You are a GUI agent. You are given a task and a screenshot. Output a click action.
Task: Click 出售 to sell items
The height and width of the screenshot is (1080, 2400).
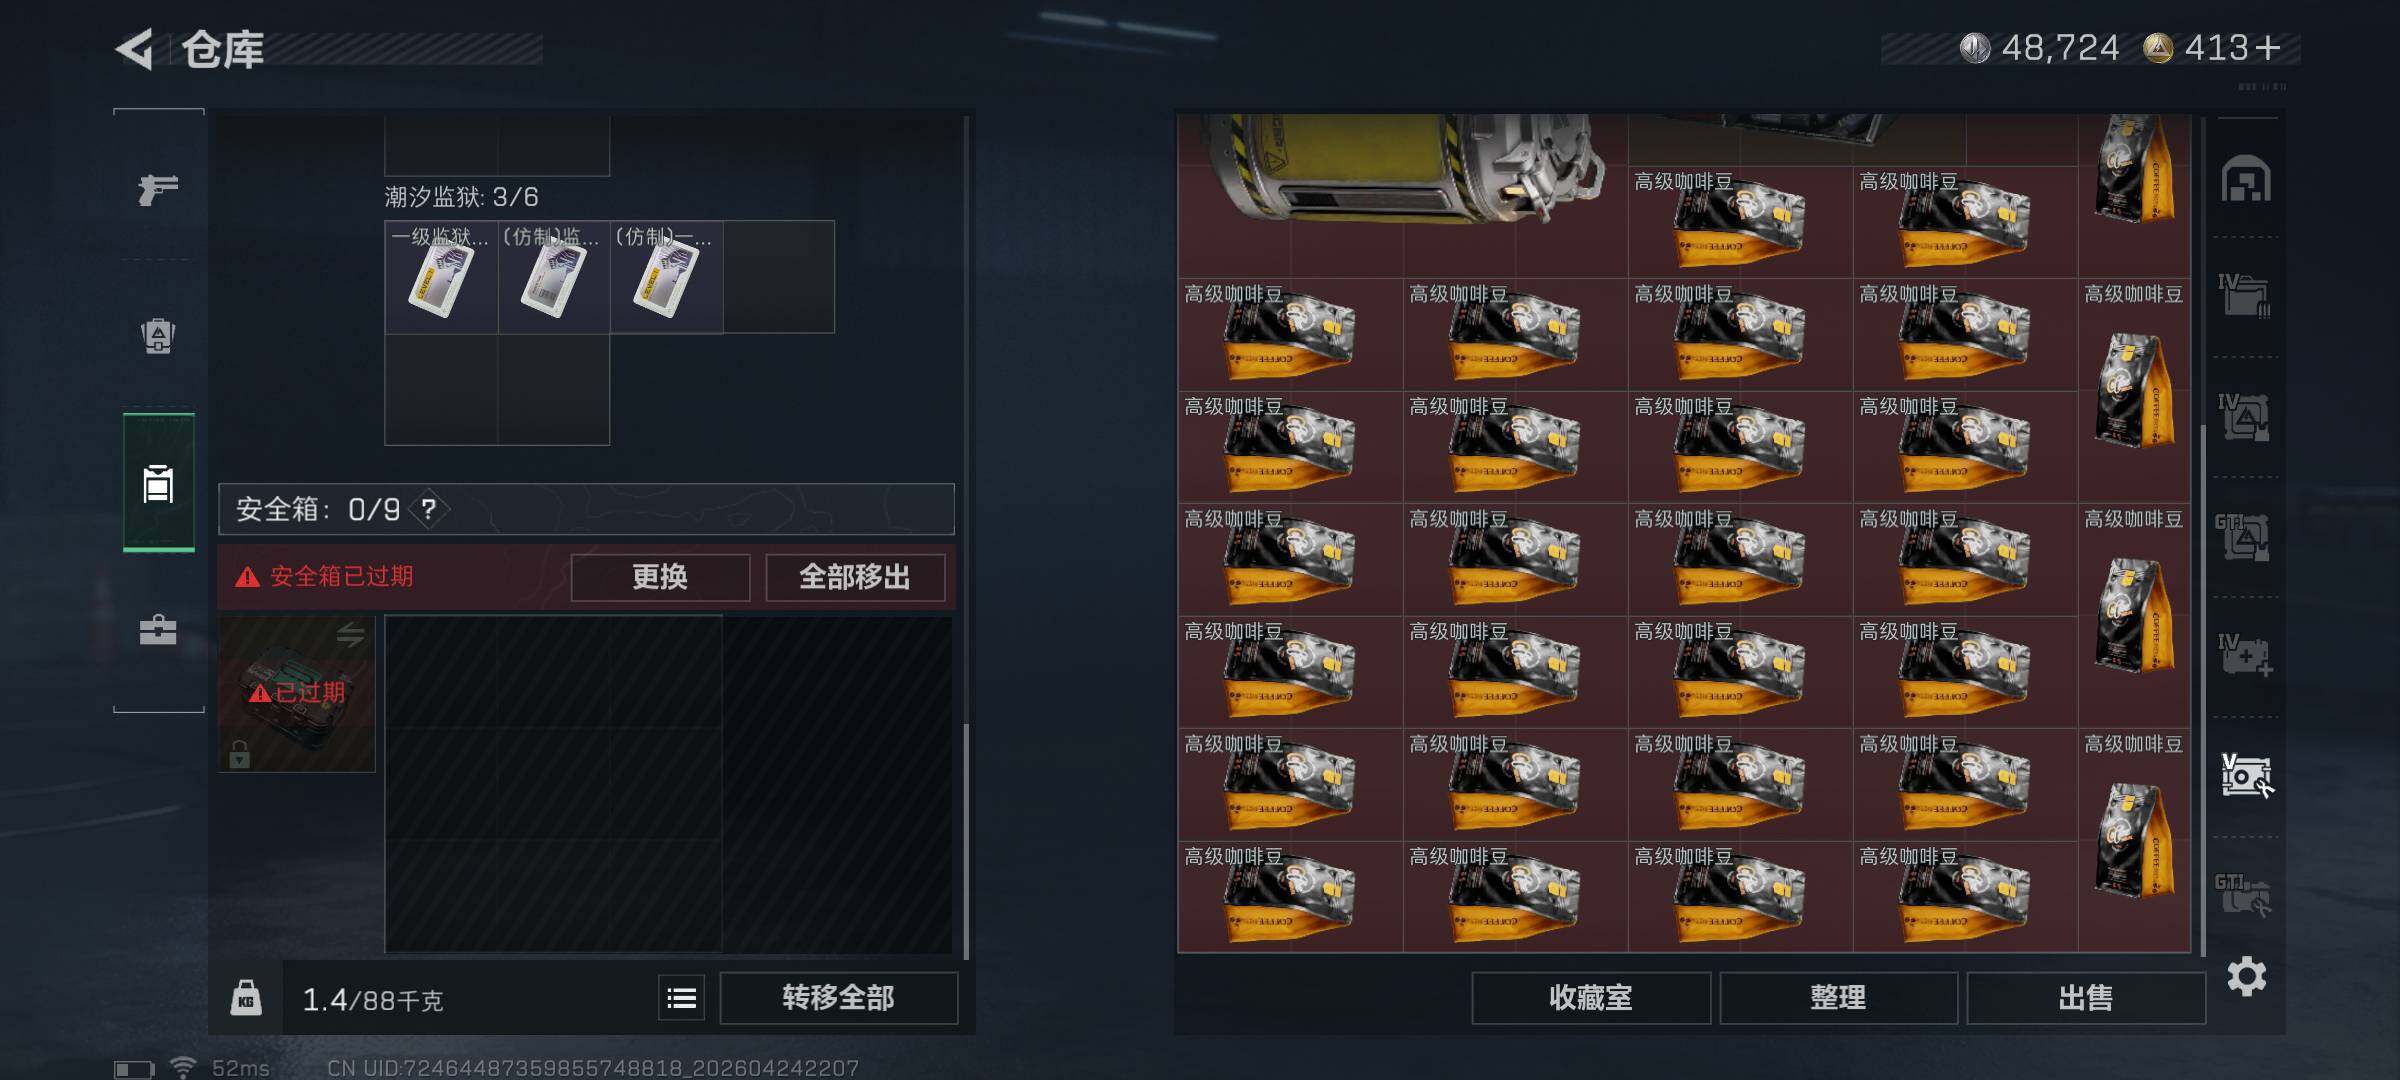[x=2086, y=998]
